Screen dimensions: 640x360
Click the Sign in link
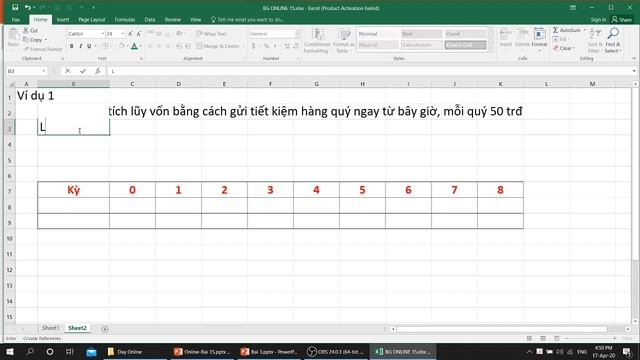[598, 20]
